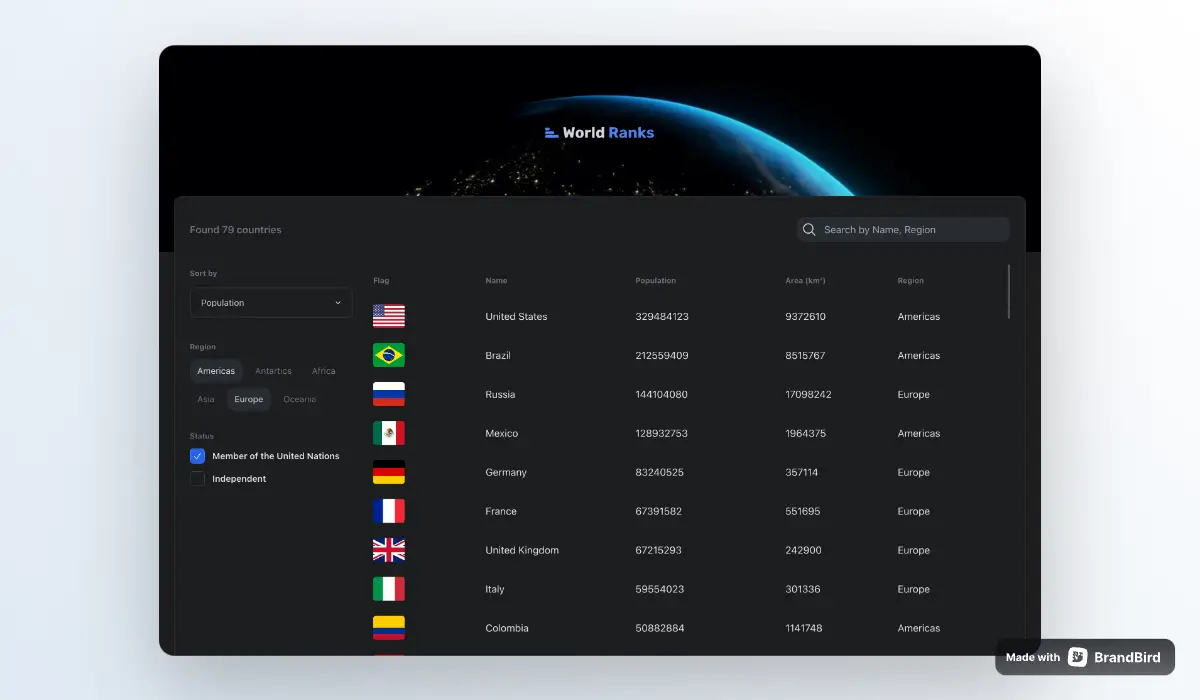Viewport: 1200px width, 700px height.
Task: Enable the Independent checkbox
Action: tap(197, 478)
